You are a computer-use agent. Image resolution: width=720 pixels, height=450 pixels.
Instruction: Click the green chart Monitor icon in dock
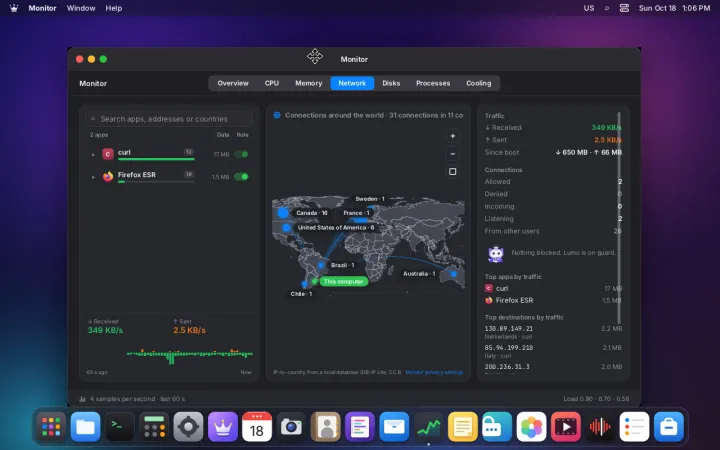click(x=428, y=427)
